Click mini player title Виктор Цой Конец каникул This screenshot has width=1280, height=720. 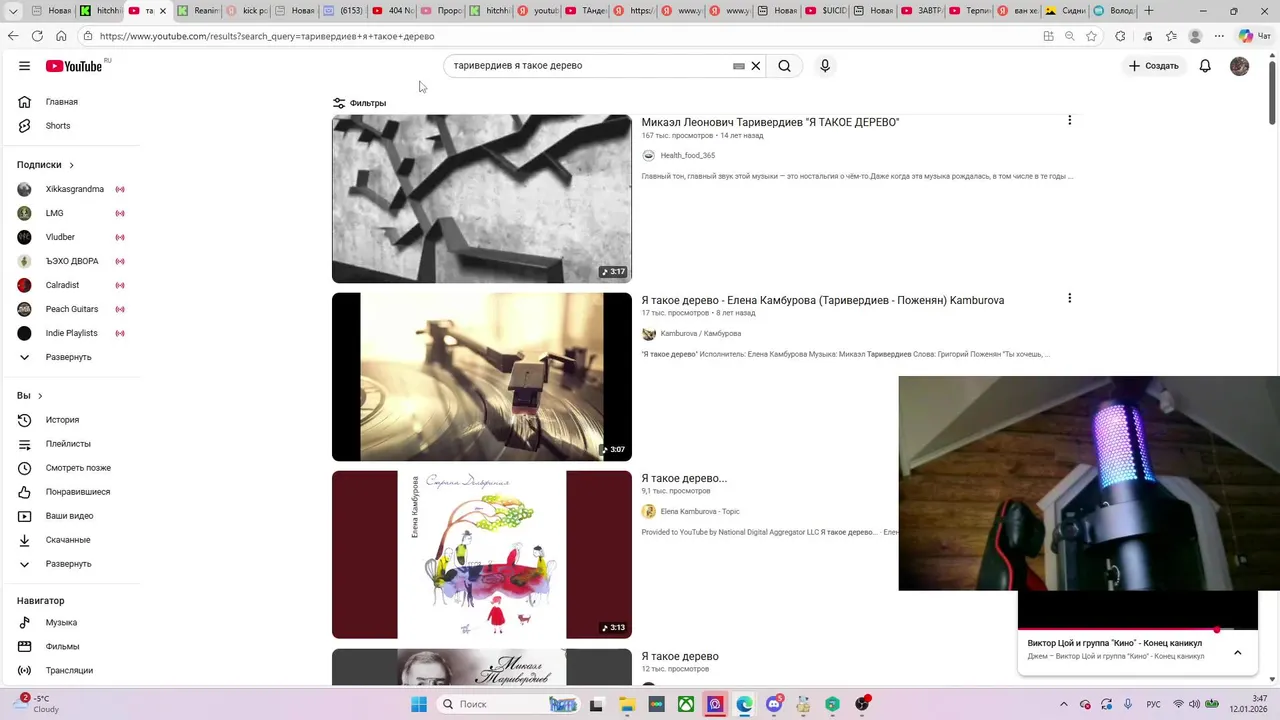click(1115, 643)
